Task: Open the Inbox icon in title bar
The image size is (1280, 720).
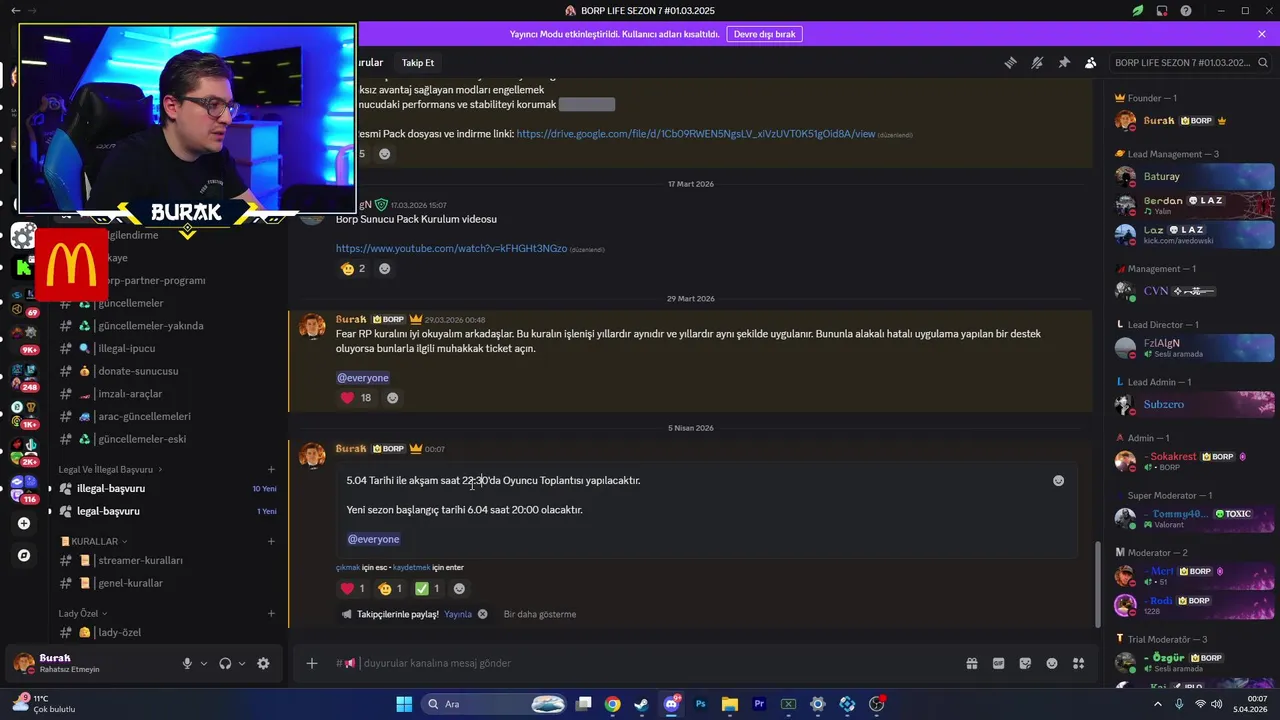Action: point(1162,10)
